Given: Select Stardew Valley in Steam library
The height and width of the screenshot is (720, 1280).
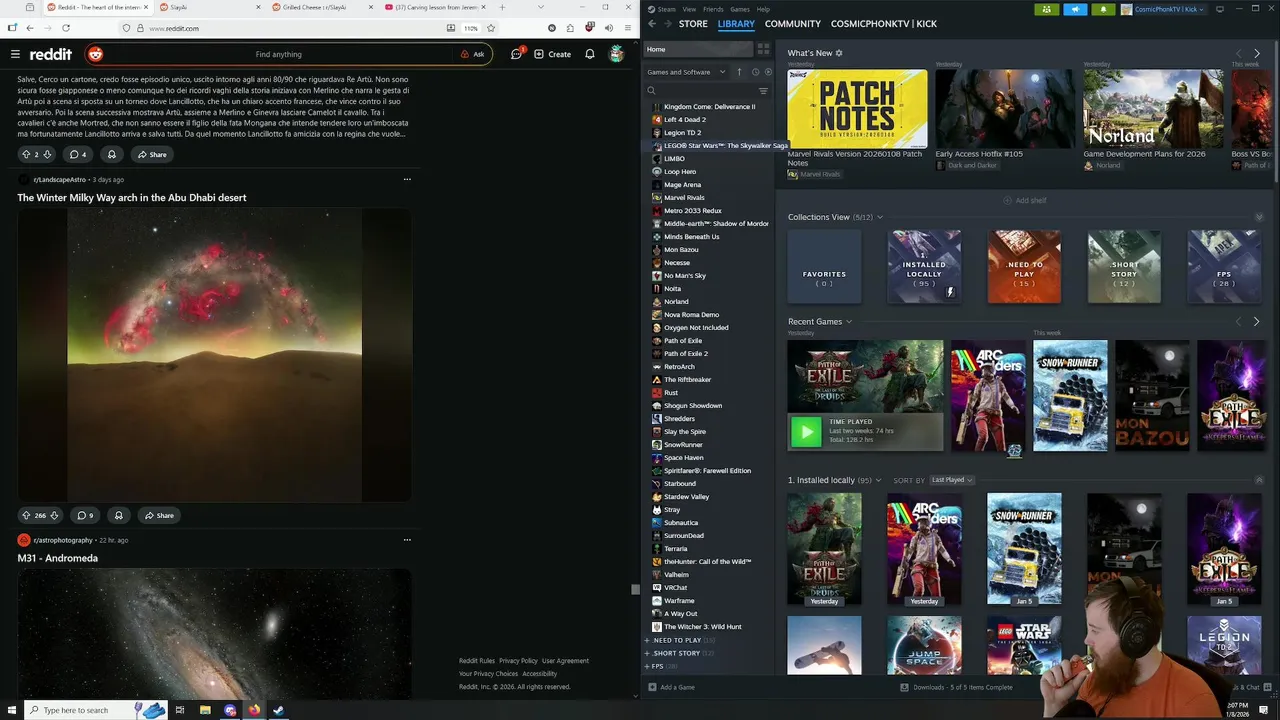Looking at the screenshot, I should click(686, 497).
